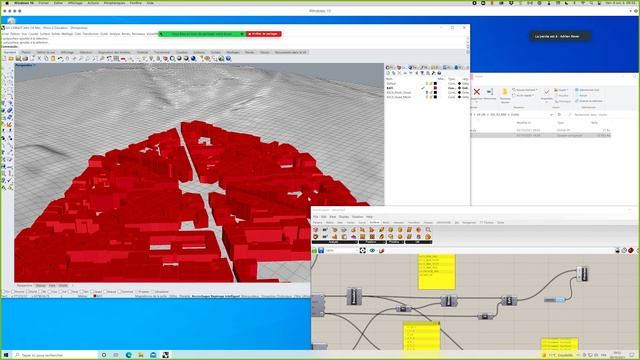Toggle visibility lightbulb of Défaut layer

427,83
